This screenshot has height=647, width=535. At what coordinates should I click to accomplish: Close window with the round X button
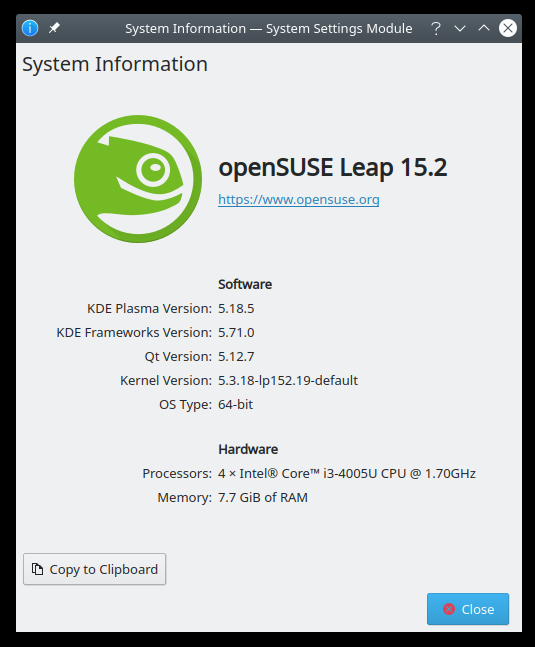coord(508,28)
